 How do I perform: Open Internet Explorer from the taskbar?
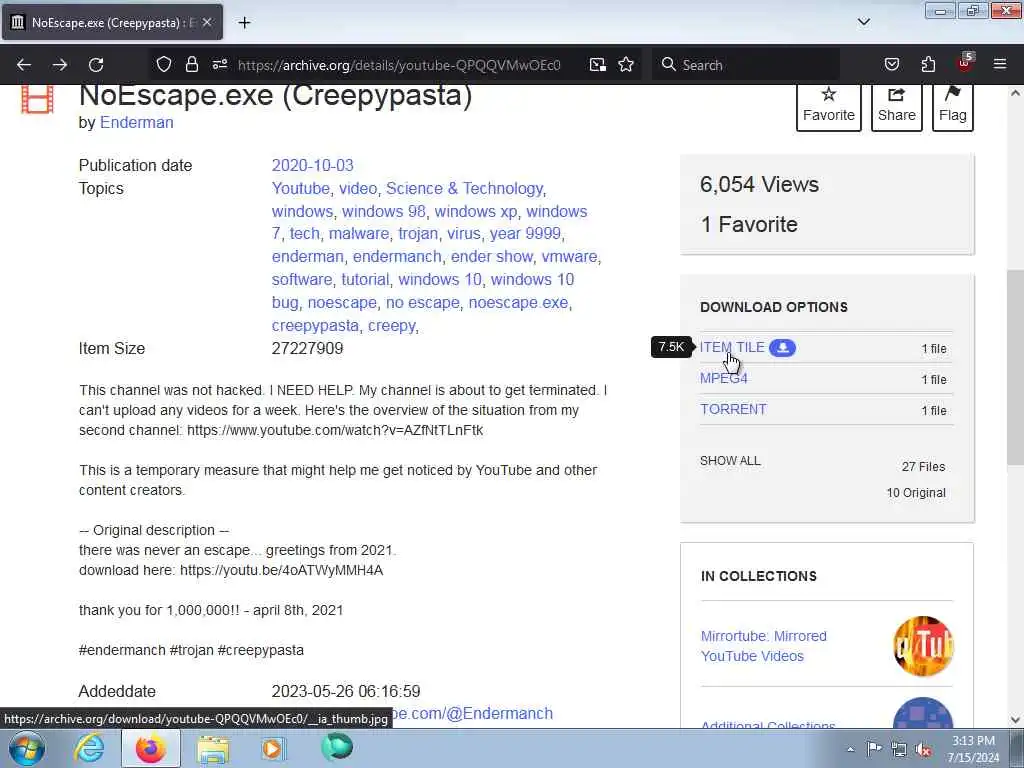[x=89, y=748]
